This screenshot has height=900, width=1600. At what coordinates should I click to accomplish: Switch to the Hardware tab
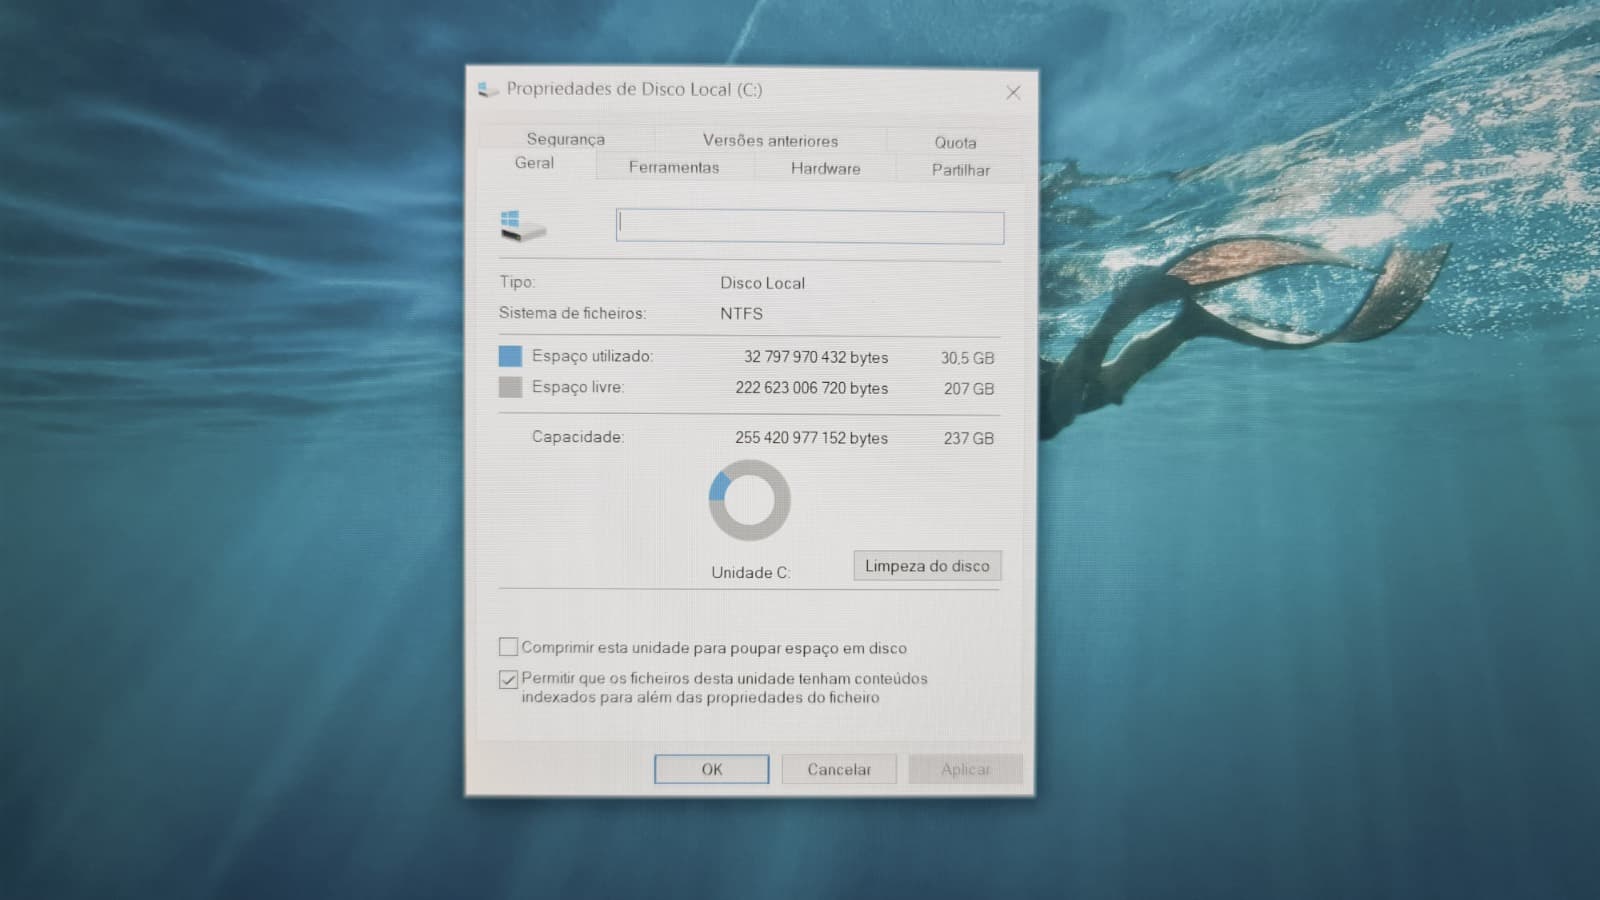(825, 168)
